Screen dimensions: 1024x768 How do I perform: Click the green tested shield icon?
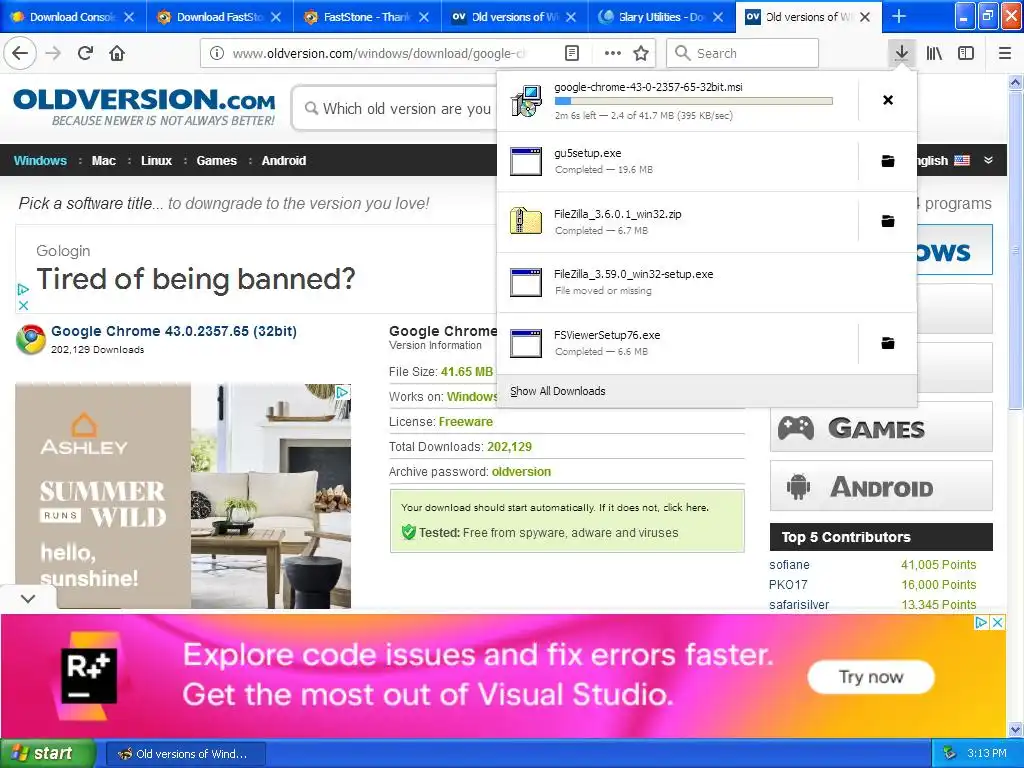tap(409, 532)
